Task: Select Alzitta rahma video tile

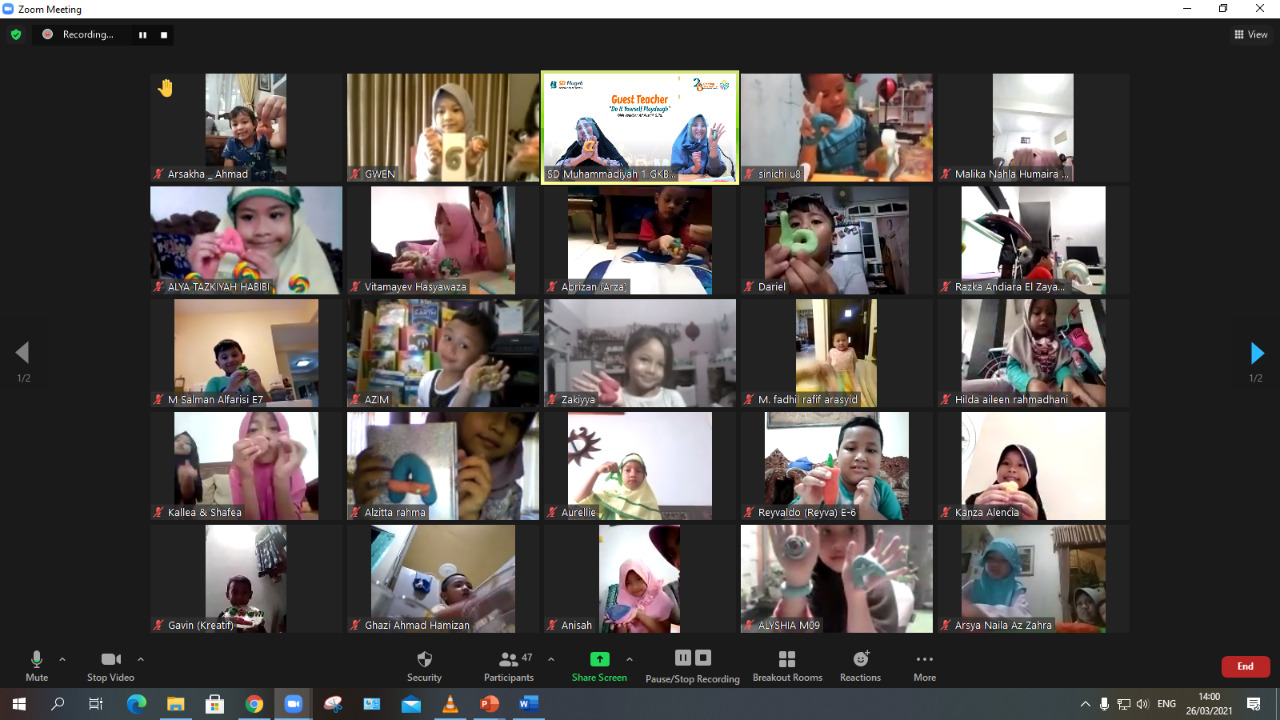Action: pyautogui.click(x=443, y=466)
